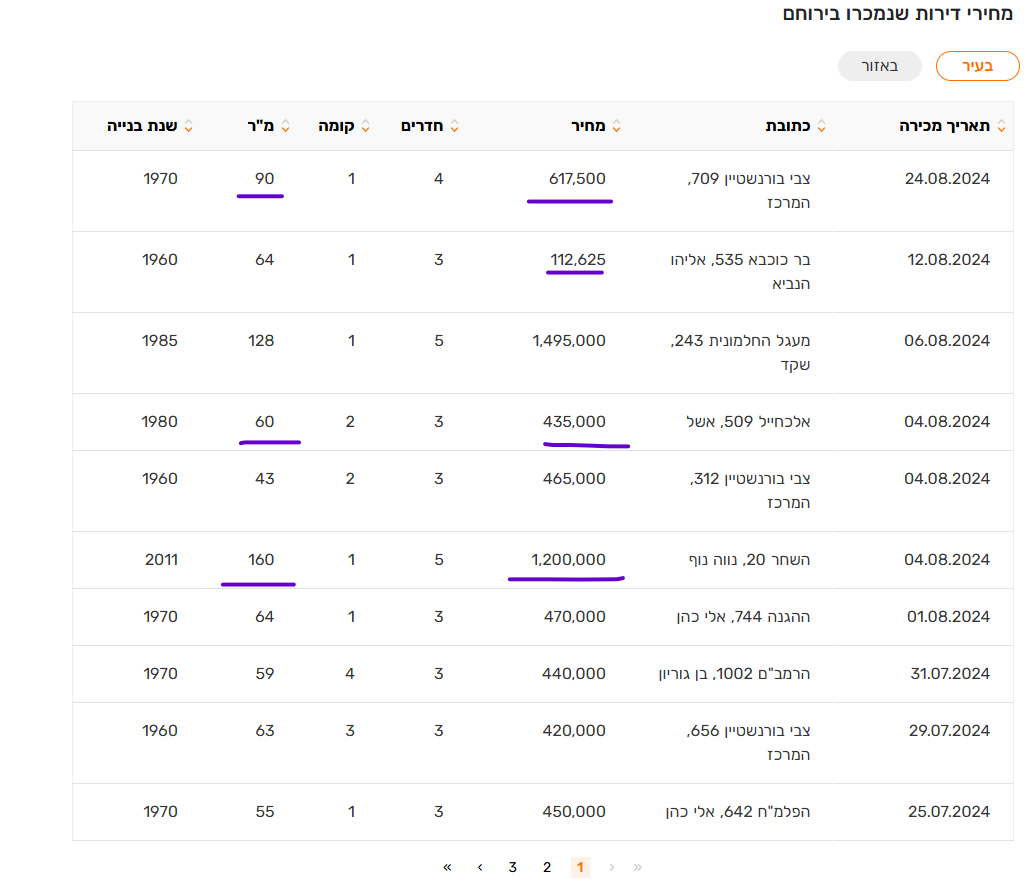Click the 12.08.2024 sale date cell
The image size is (1029, 882).
tap(947, 260)
